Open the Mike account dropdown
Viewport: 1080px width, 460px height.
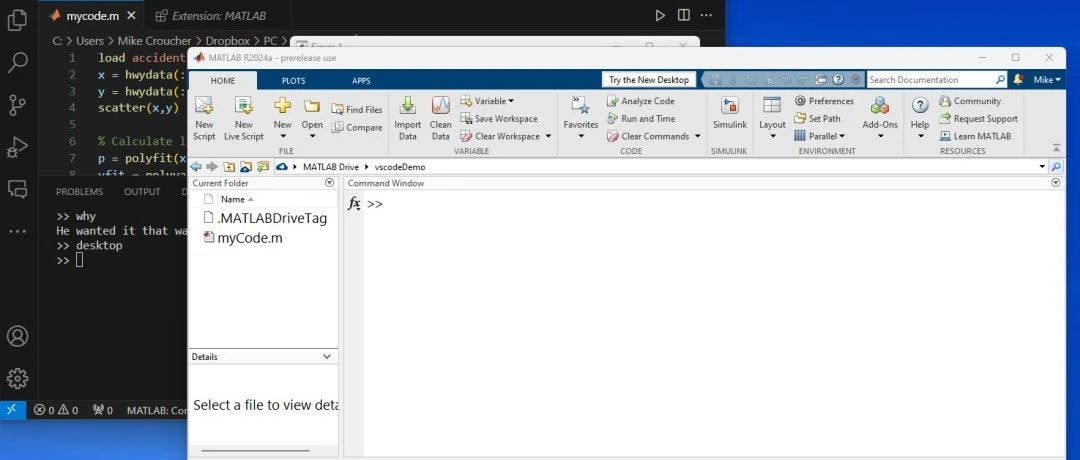tap(1046, 79)
